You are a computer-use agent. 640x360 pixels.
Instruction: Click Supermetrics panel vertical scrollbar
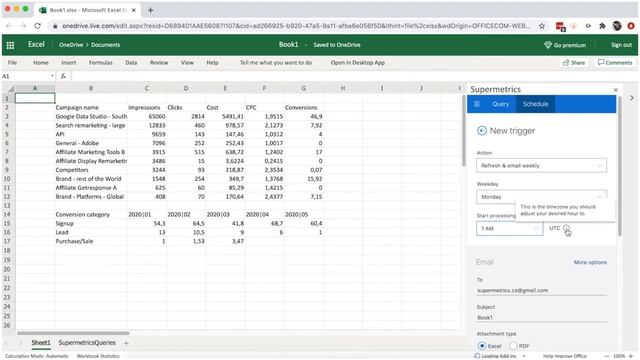[x=620, y=167]
